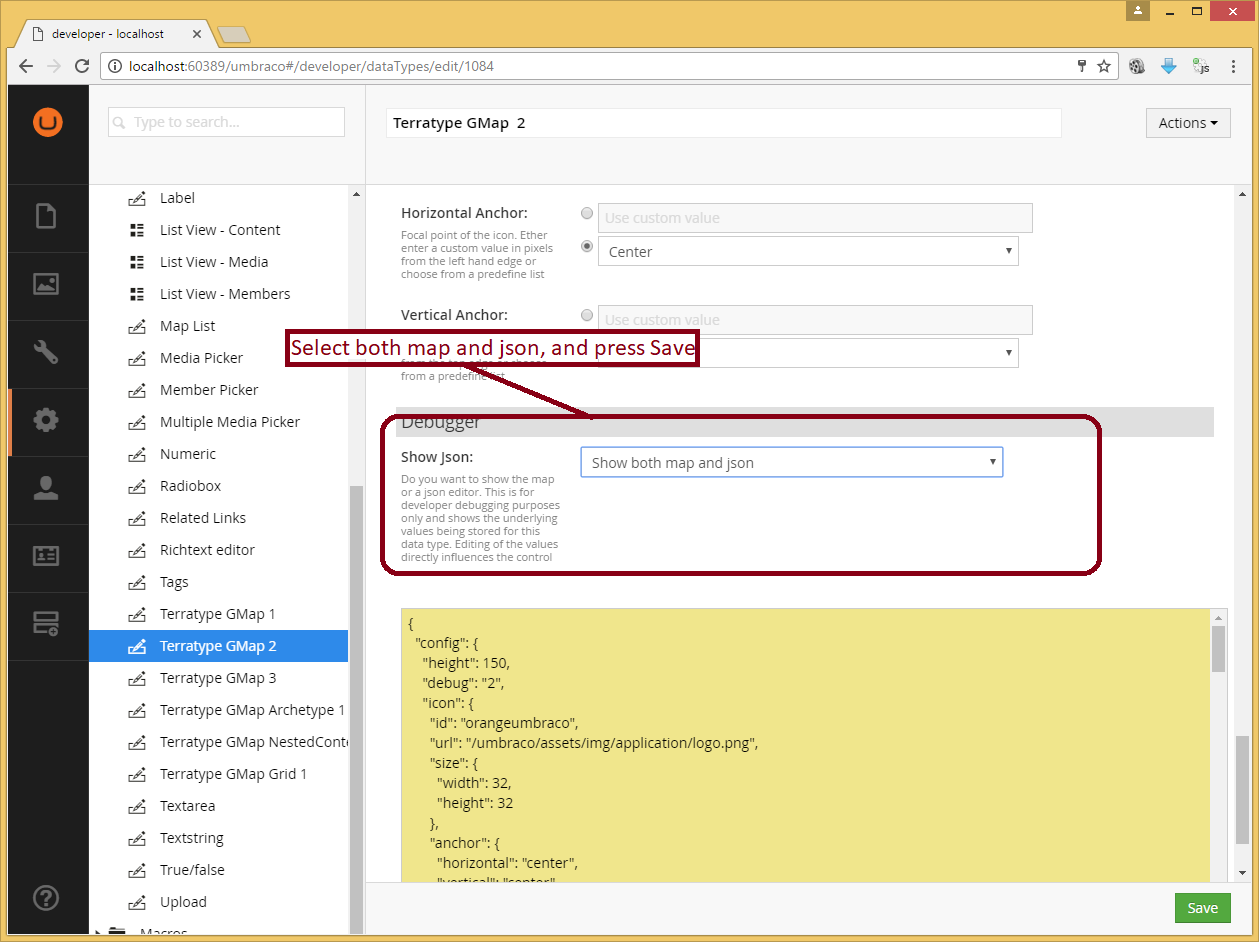
Task: Click List View - Content grid icon
Action: tap(138, 230)
